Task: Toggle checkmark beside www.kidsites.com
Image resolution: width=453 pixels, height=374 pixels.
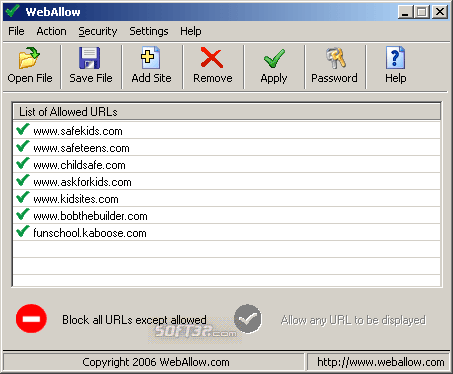Action: [x=23, y=197]
